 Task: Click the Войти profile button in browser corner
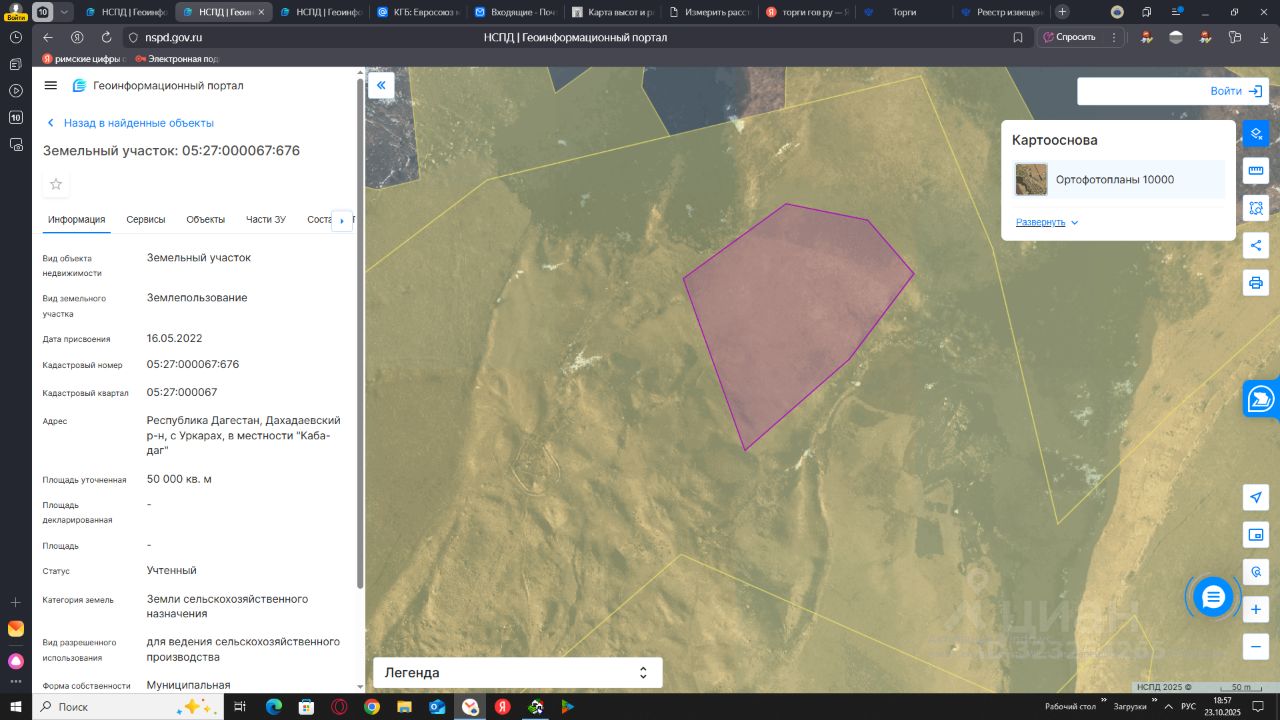point(15,12)
